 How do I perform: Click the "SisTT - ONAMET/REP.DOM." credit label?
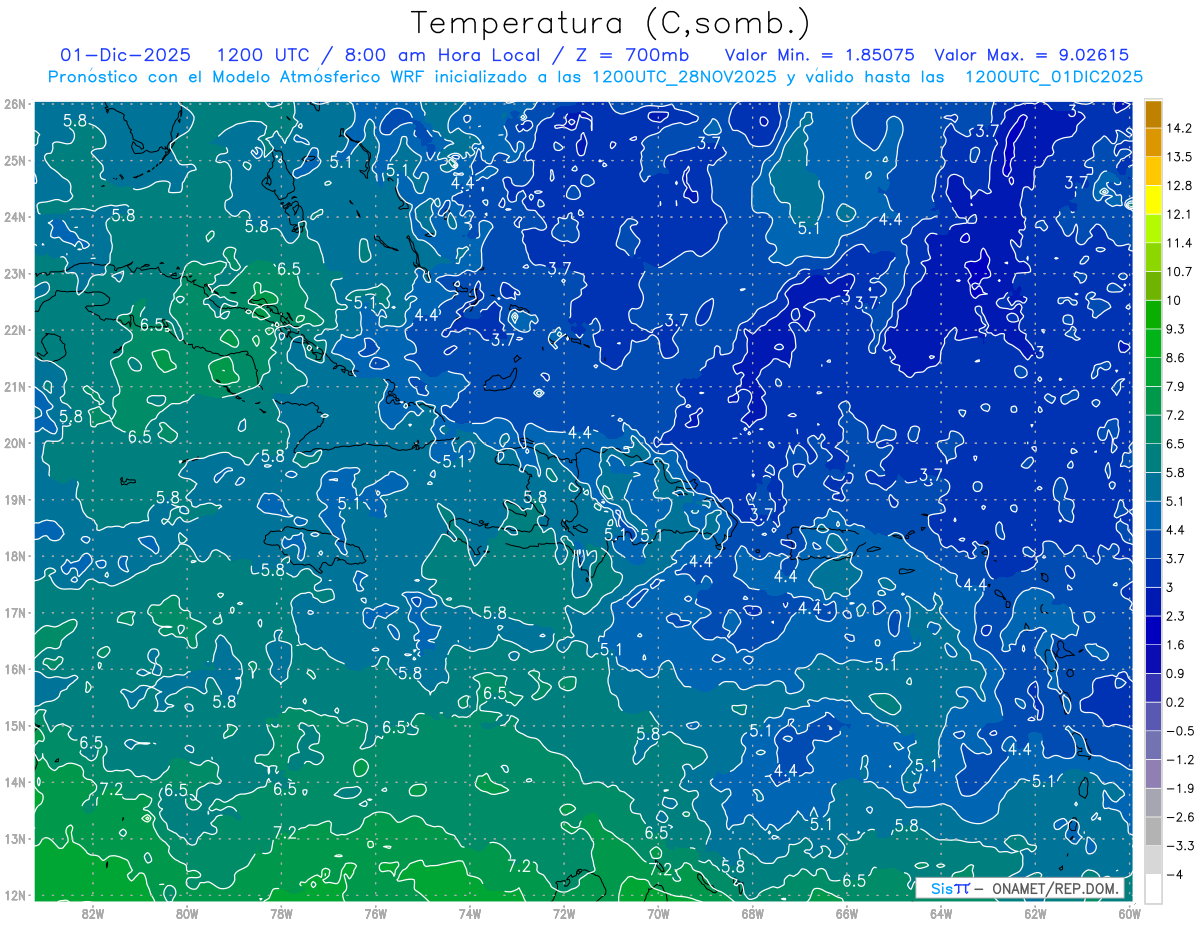click(1020, 888)
